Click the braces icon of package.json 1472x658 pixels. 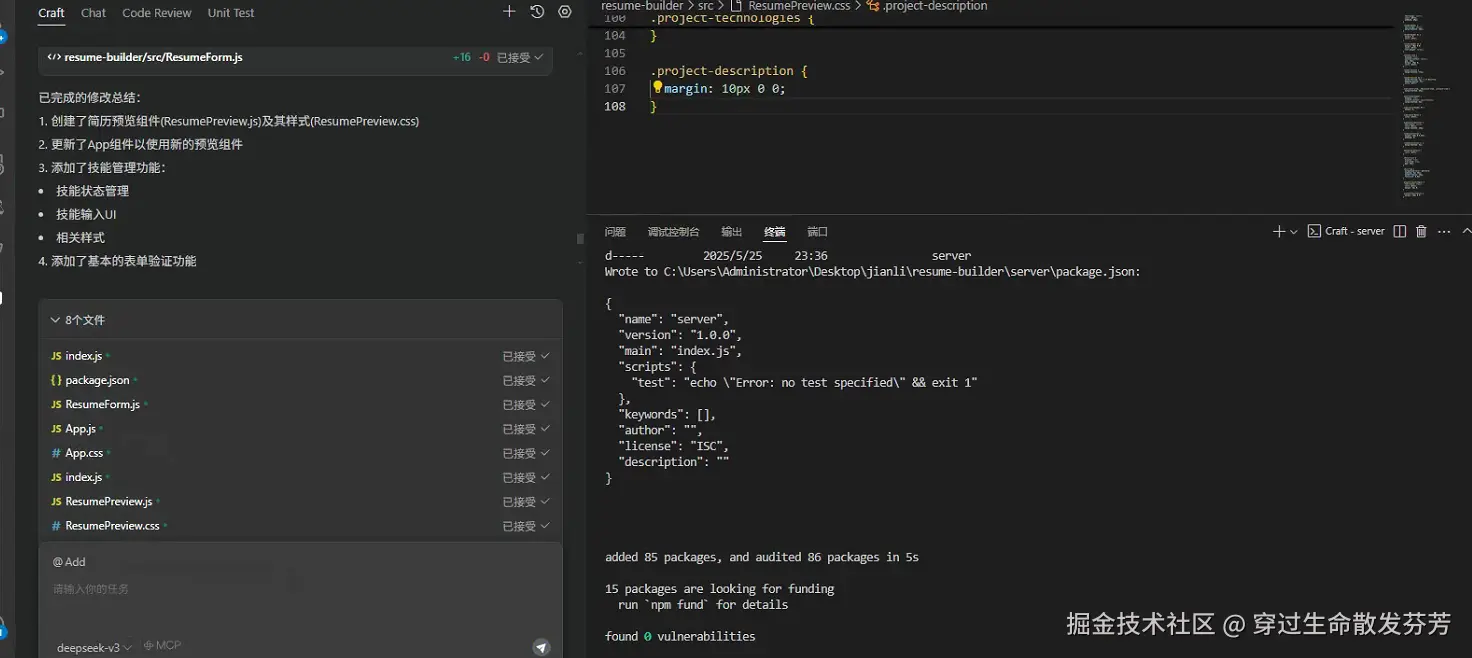pos(56,380)
